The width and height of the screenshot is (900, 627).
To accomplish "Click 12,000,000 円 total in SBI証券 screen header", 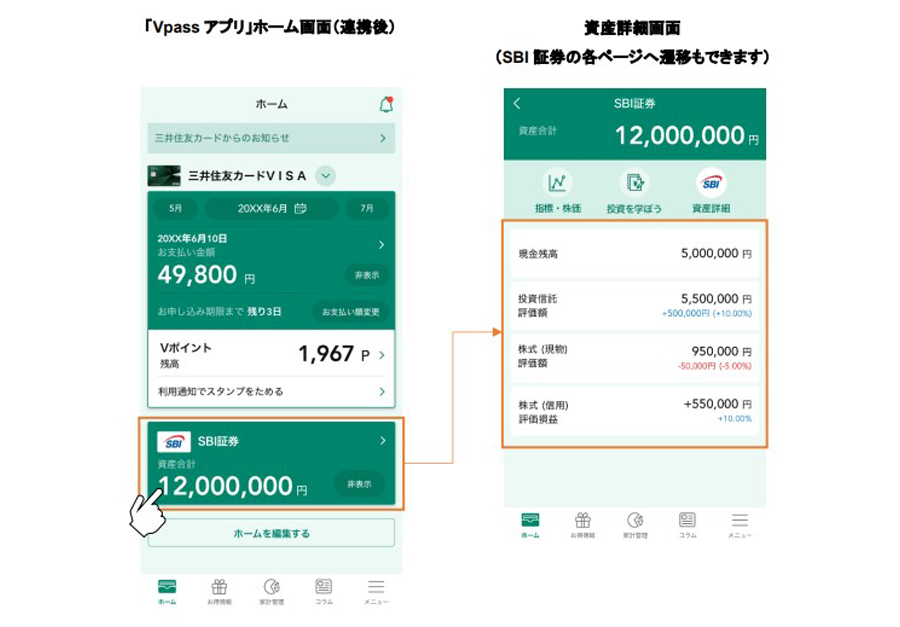I will click(686, 136).
